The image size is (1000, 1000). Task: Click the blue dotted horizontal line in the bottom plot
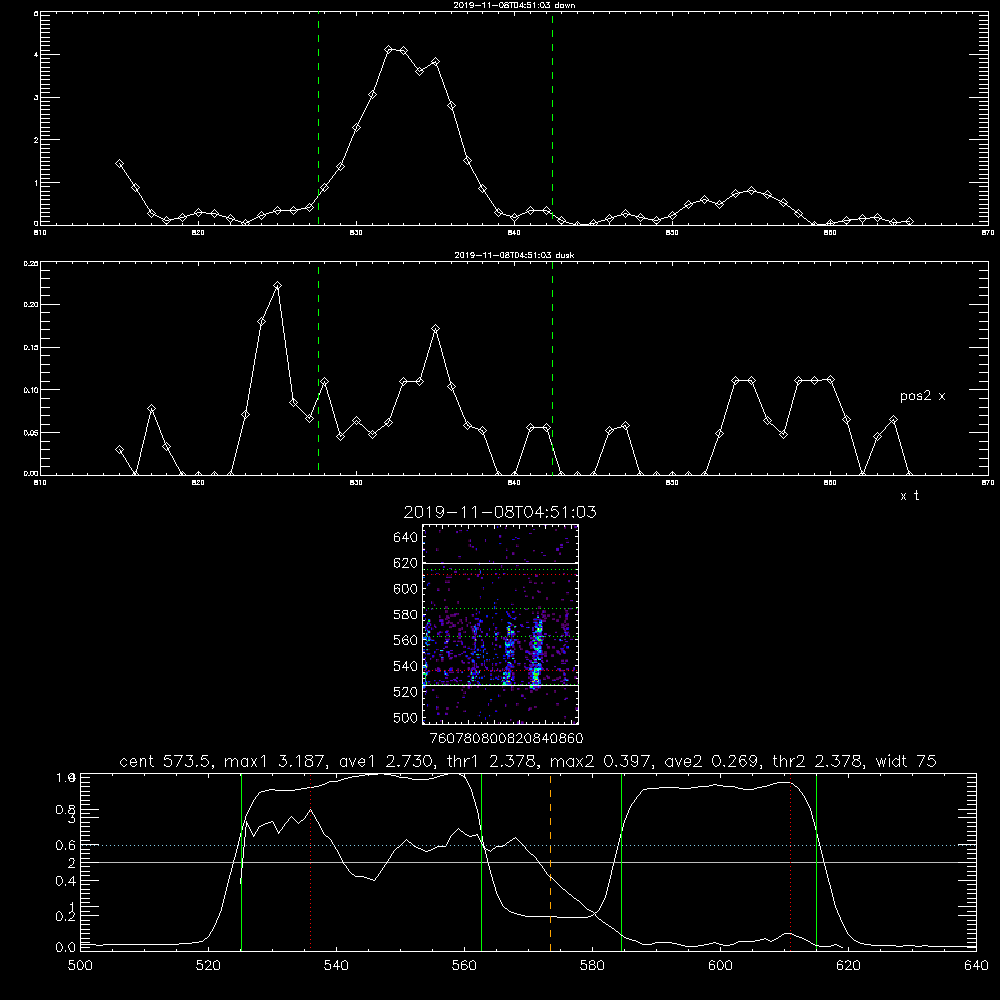528,846
